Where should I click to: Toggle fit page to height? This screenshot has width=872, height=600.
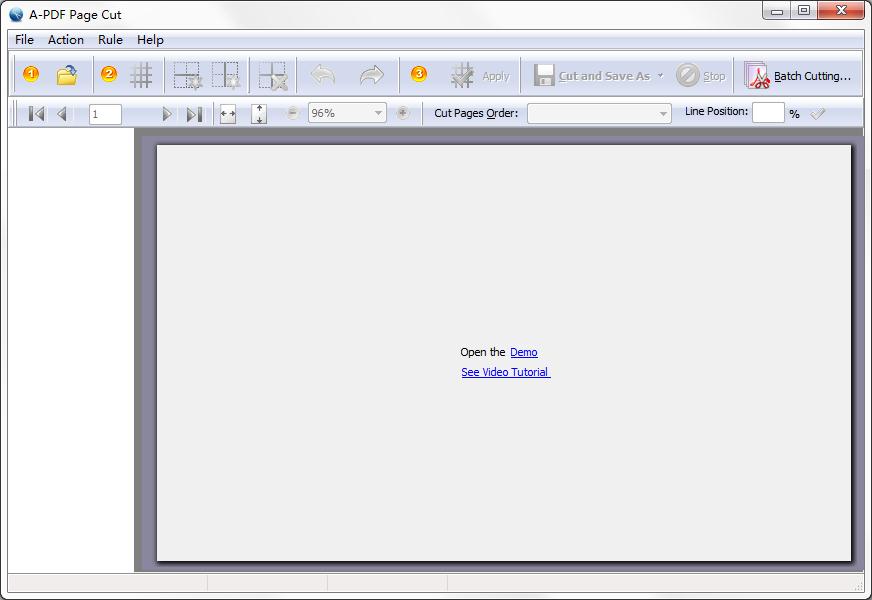(257, 113)
